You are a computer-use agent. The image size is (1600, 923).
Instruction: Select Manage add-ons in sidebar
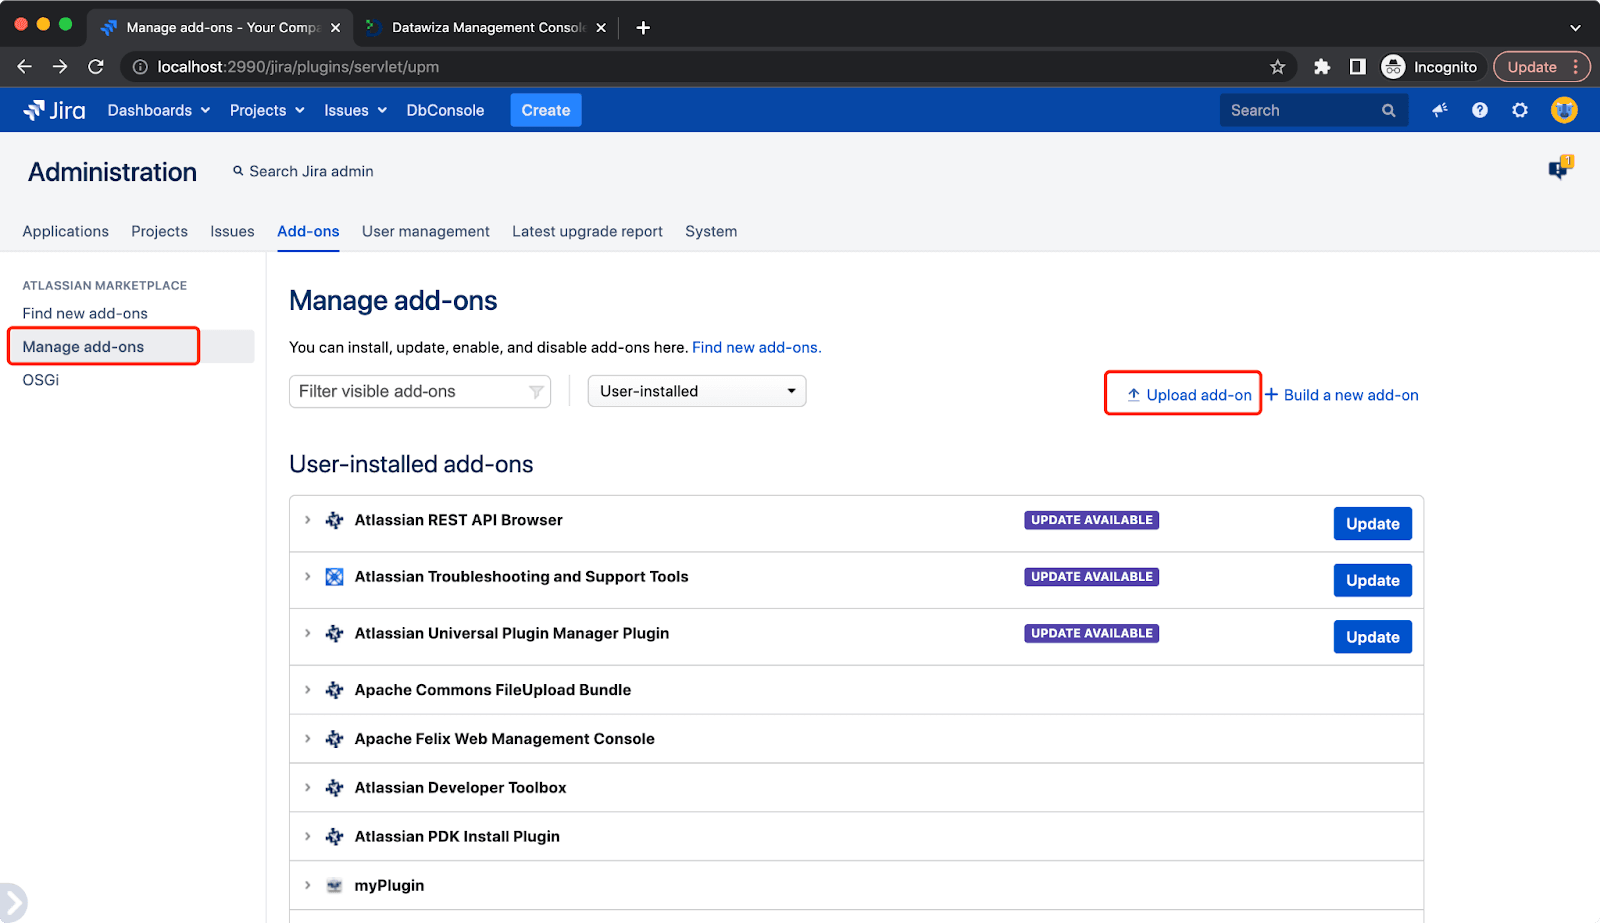[83, 347]
